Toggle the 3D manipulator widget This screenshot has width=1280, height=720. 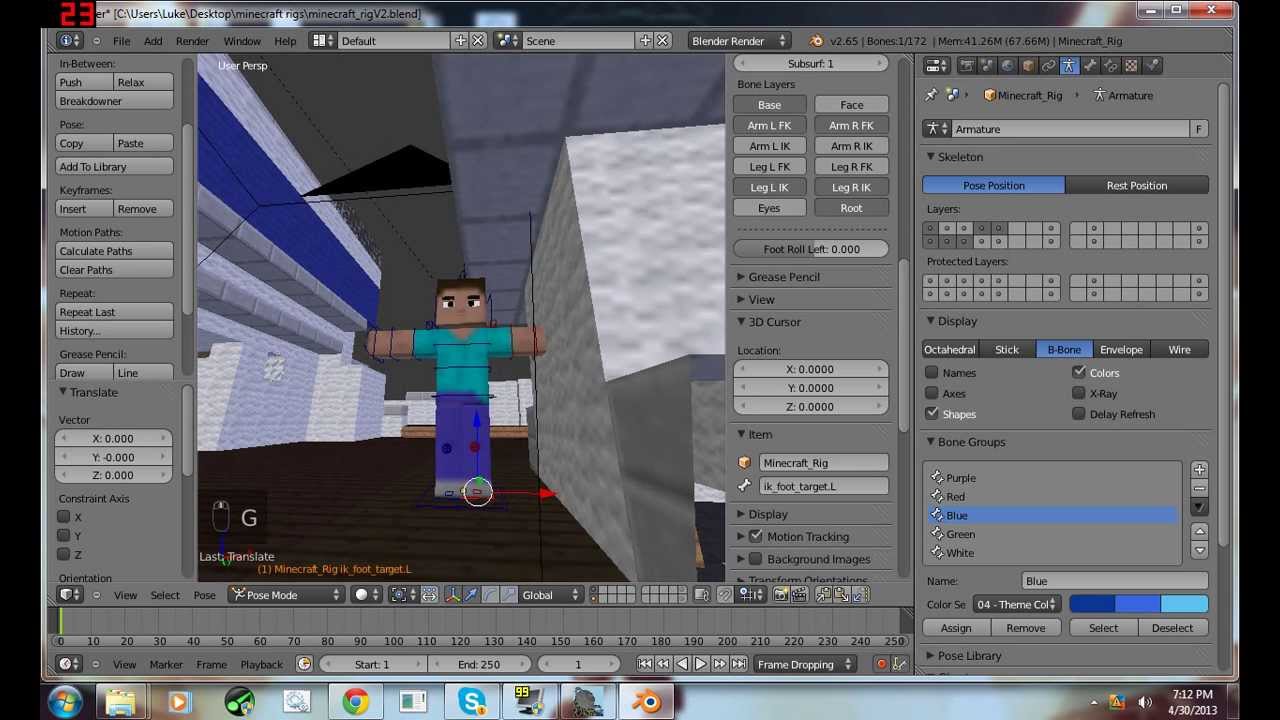pos(452,595)
